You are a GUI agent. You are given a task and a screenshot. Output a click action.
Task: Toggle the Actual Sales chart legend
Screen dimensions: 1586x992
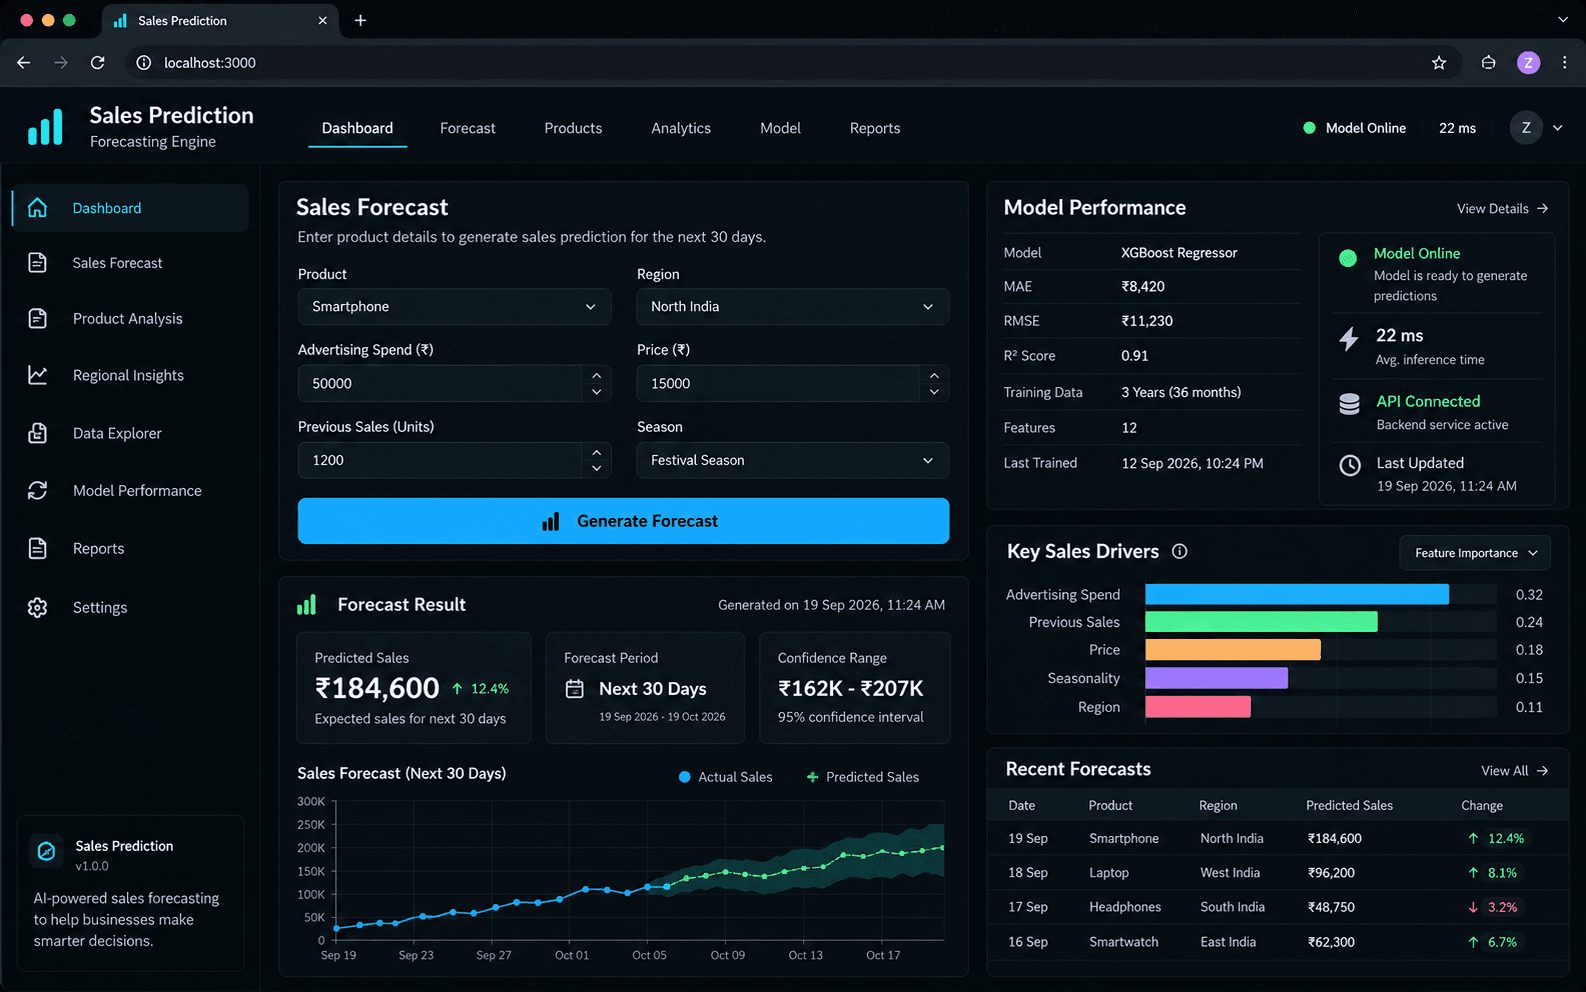(x=726, y=777)
